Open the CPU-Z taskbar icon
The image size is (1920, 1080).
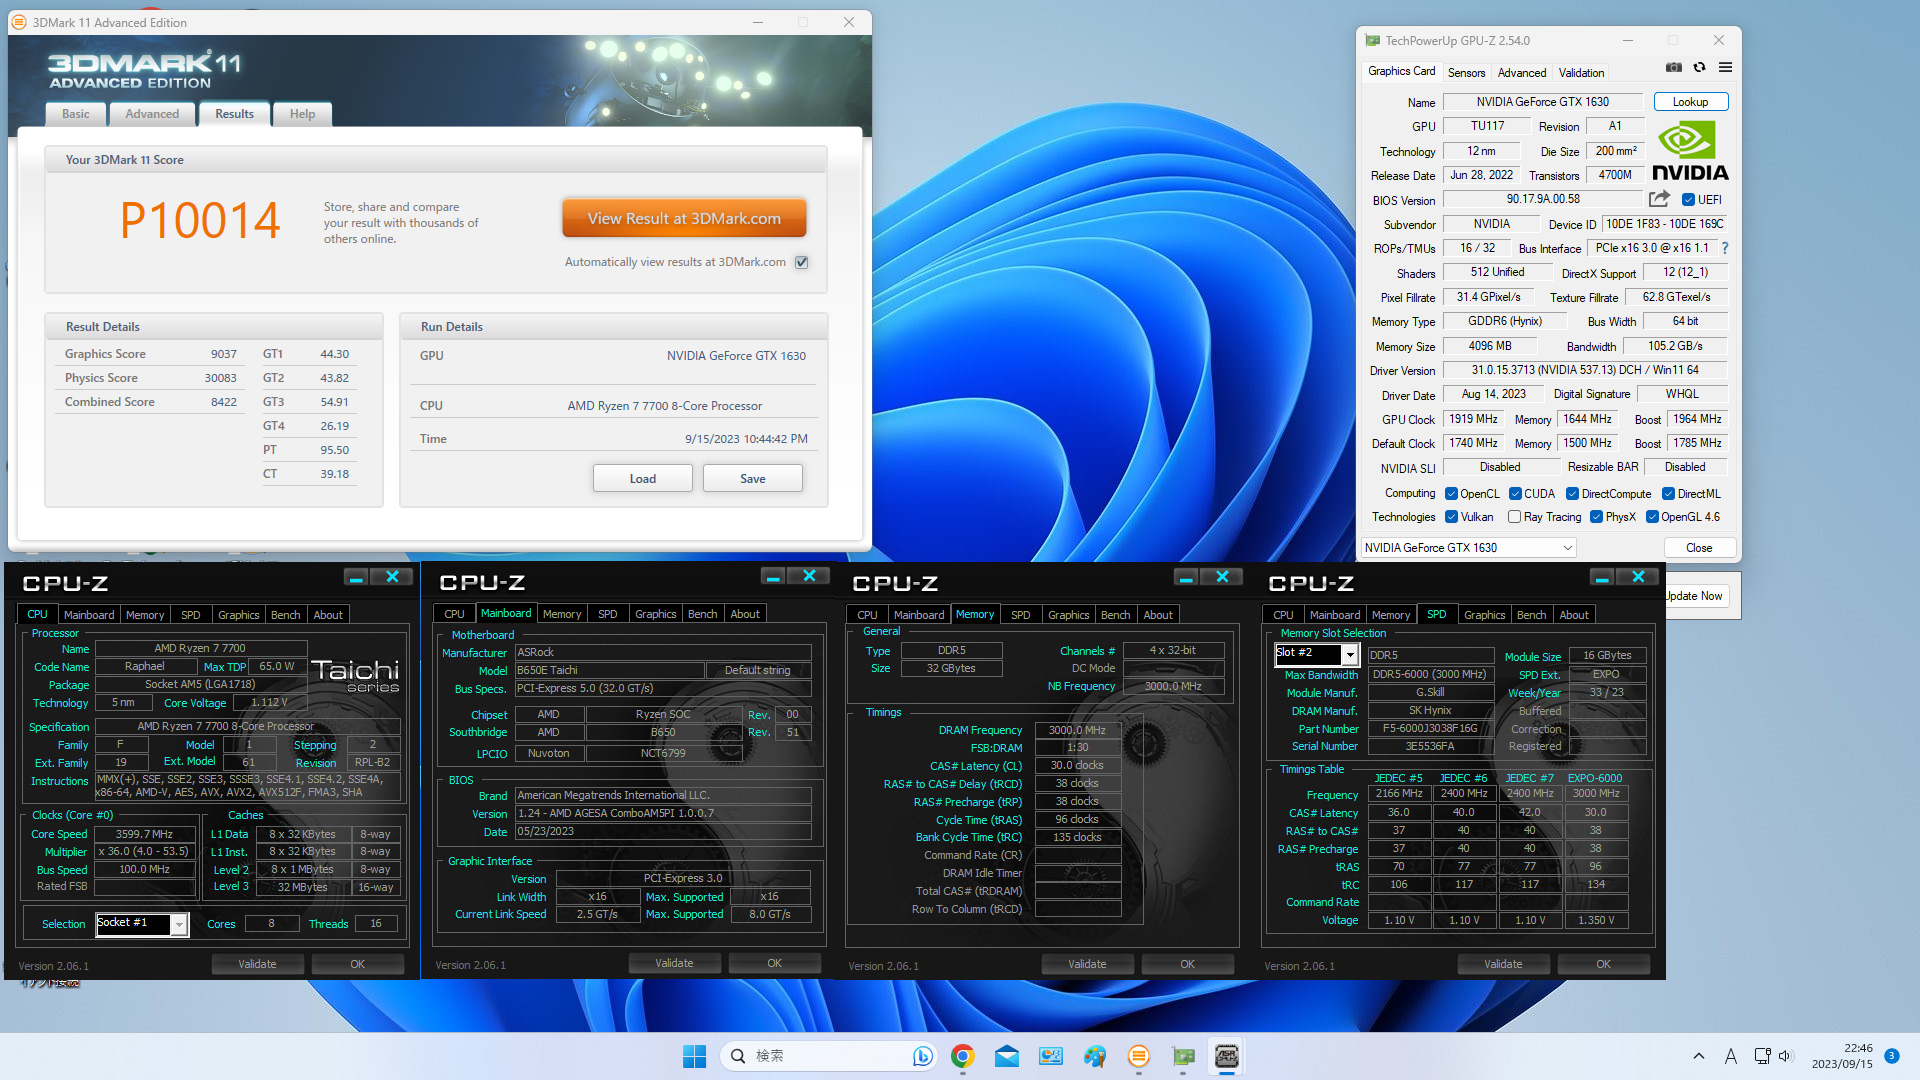(1227, 1056)
